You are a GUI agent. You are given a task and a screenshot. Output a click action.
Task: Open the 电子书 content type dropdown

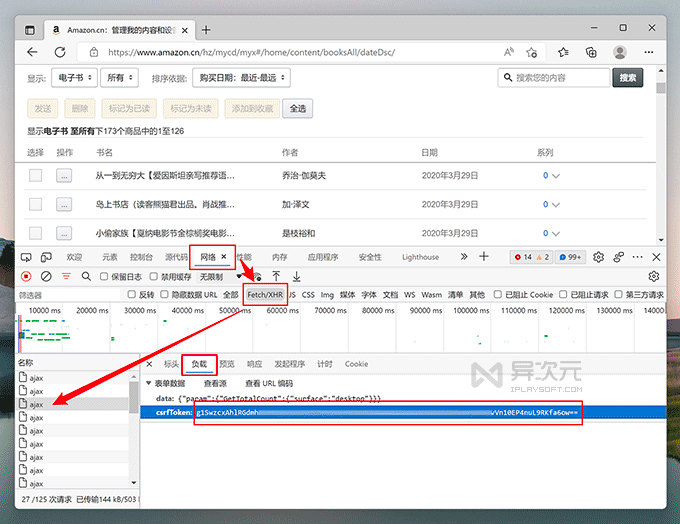coord(74,78)
